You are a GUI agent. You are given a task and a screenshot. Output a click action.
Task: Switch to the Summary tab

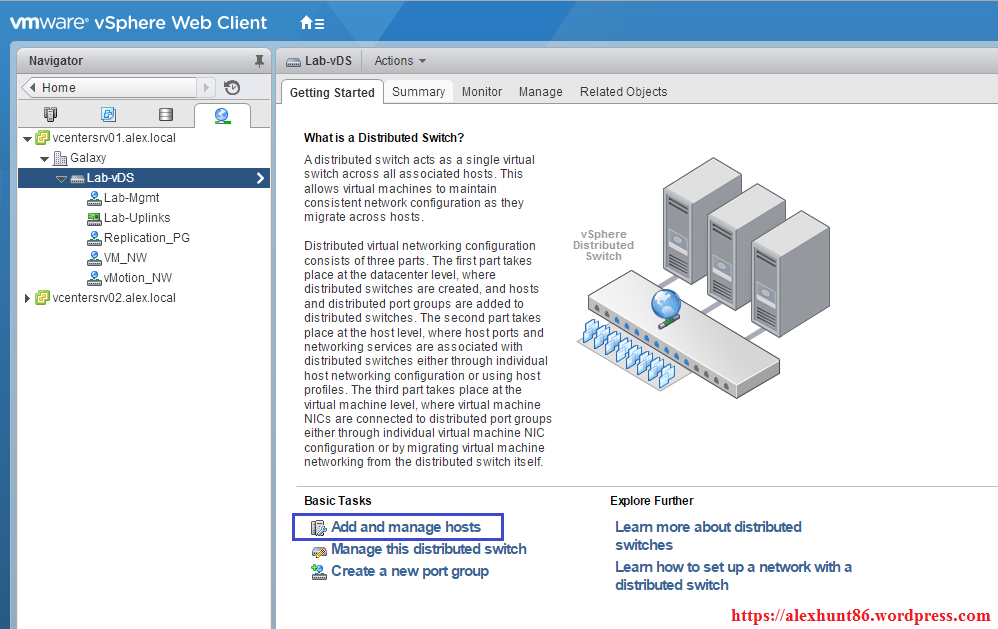pyautogui.click(x=418, y=92)
